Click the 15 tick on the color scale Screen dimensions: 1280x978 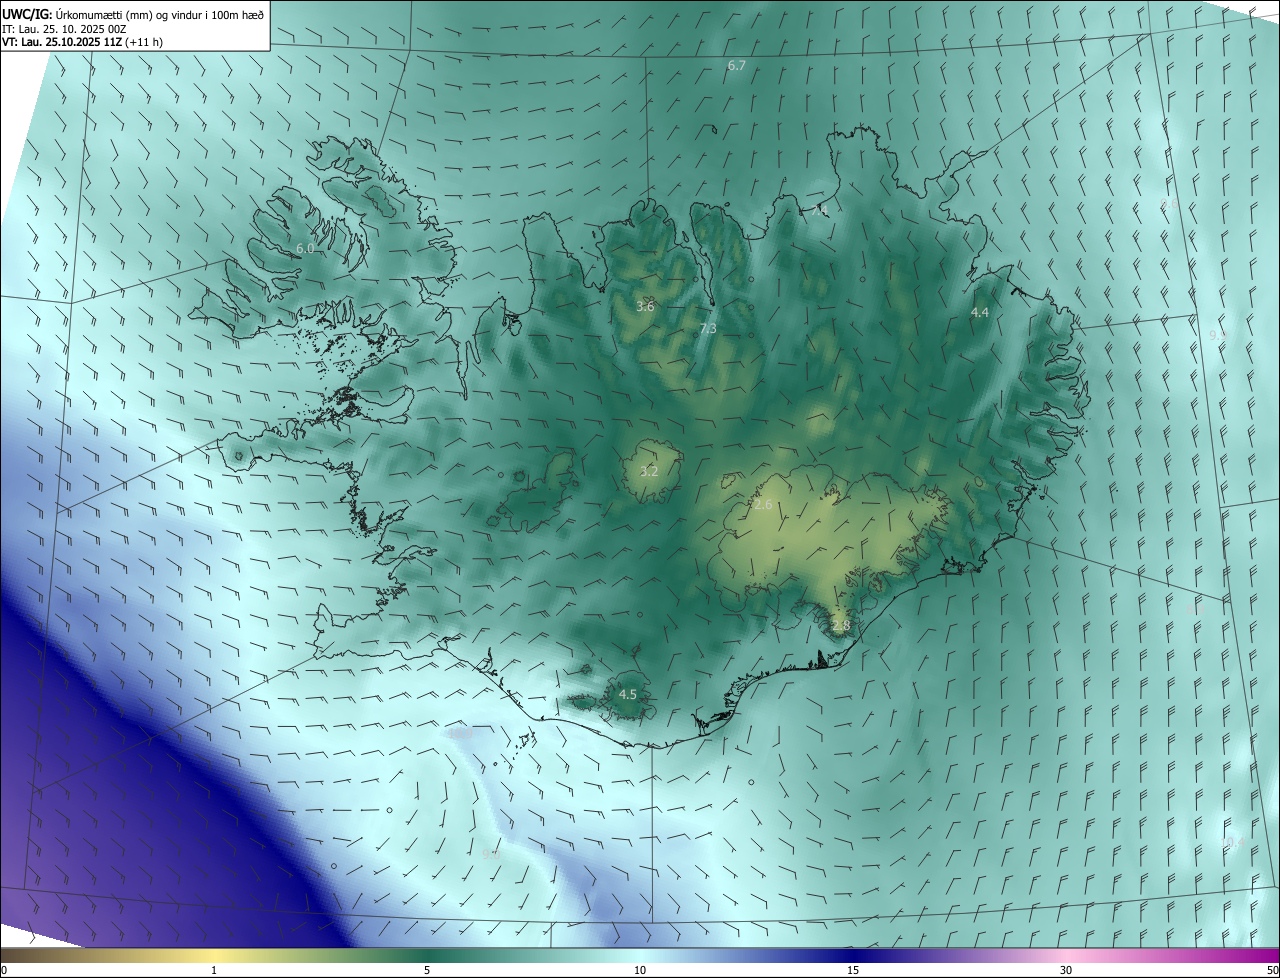(853, 970)
